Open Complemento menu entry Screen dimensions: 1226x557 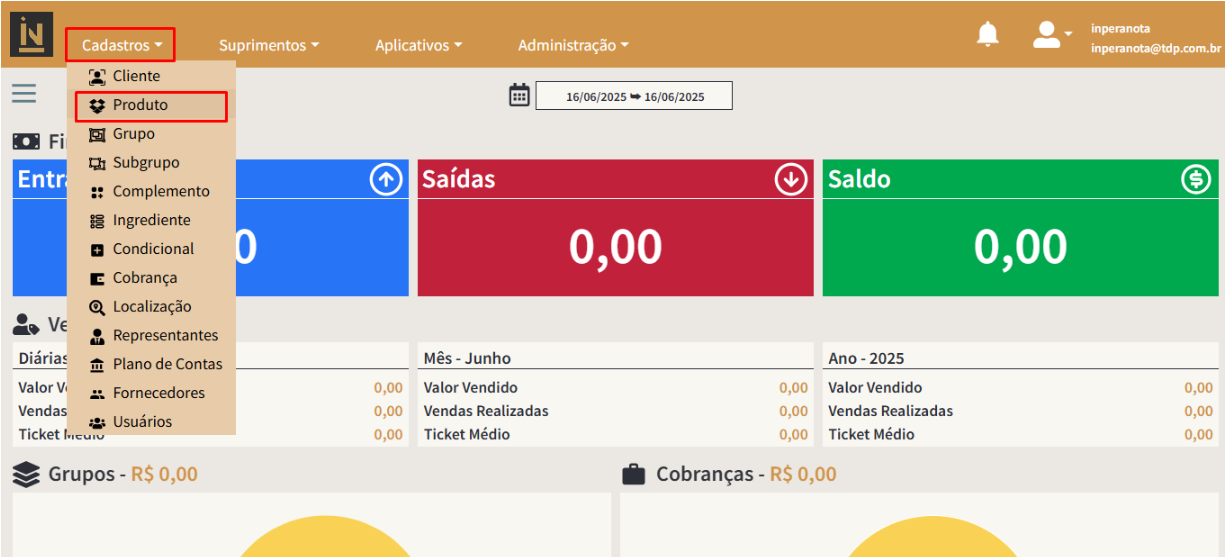pyautogui.click(x=152, y=192)
